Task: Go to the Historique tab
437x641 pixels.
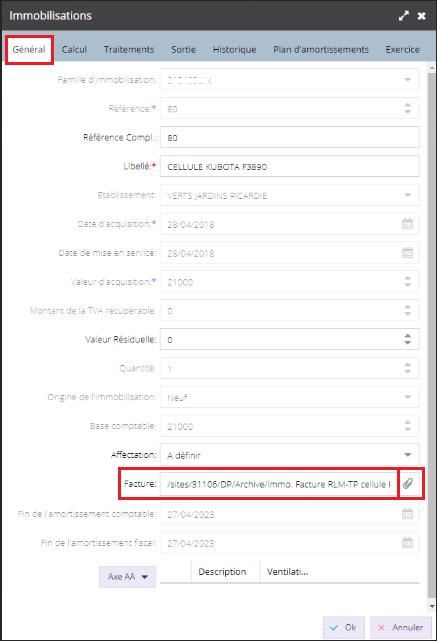Action: point(235,49)
